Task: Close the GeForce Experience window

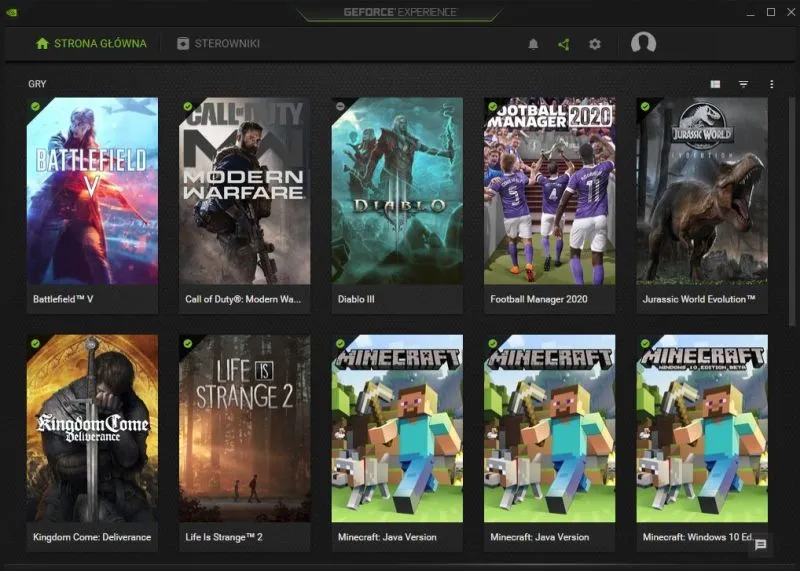Action: [791, 12]
